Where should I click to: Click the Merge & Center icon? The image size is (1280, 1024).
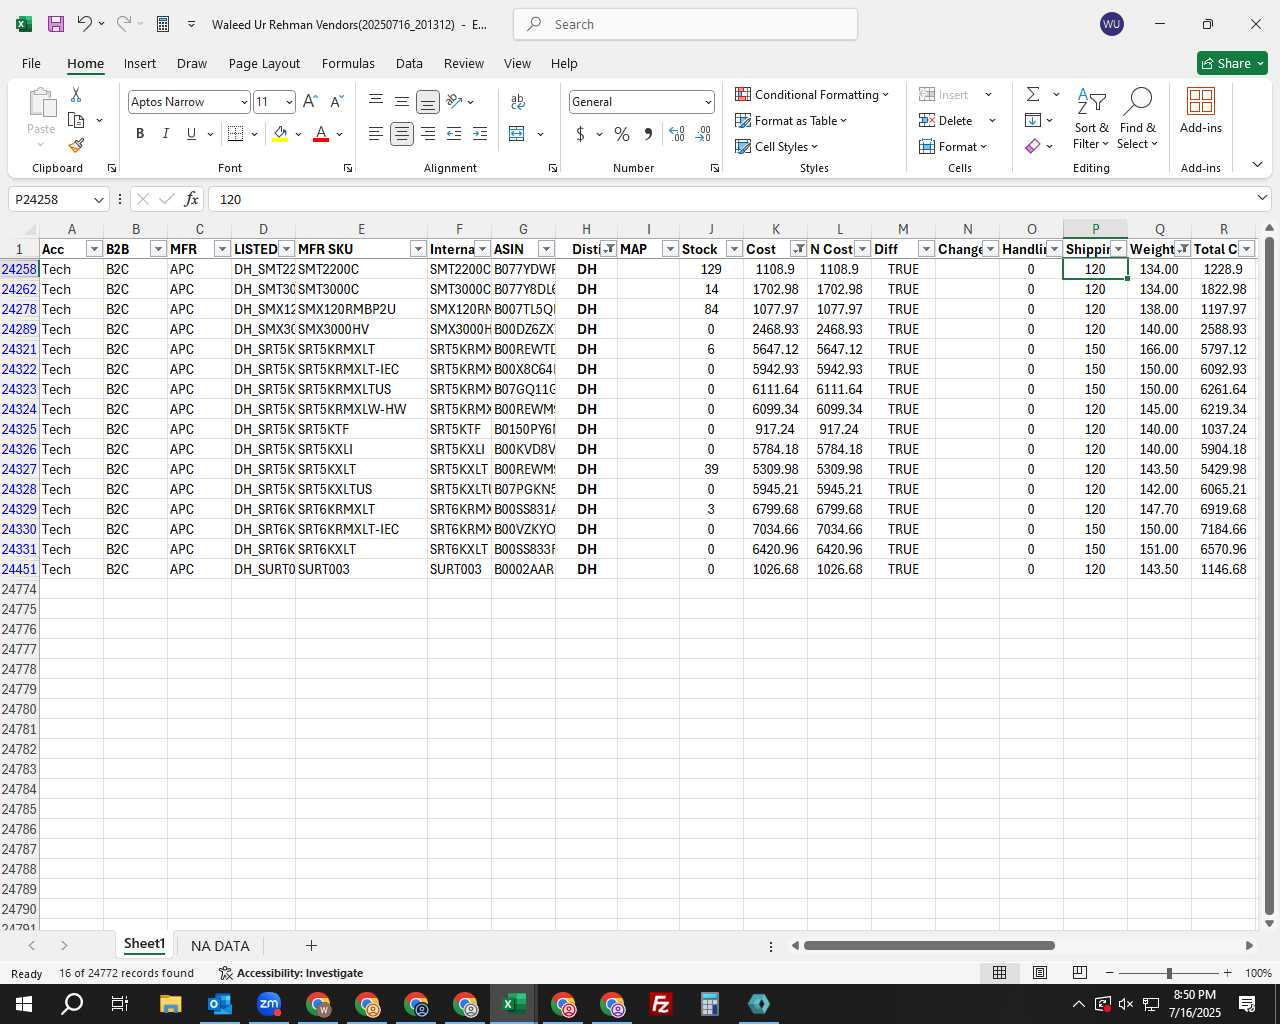tap(517, 134)
